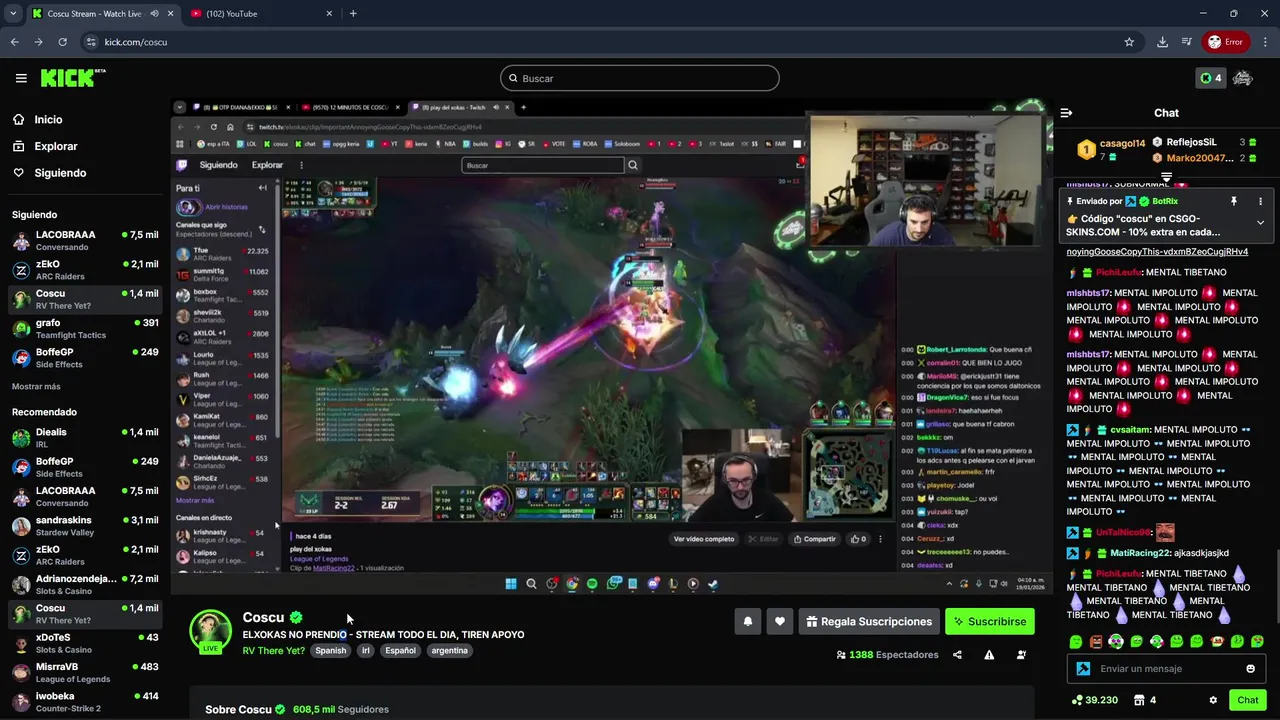Click the Irl tag
Viewport: 1280px width, 720px height.
coord(365,651)
